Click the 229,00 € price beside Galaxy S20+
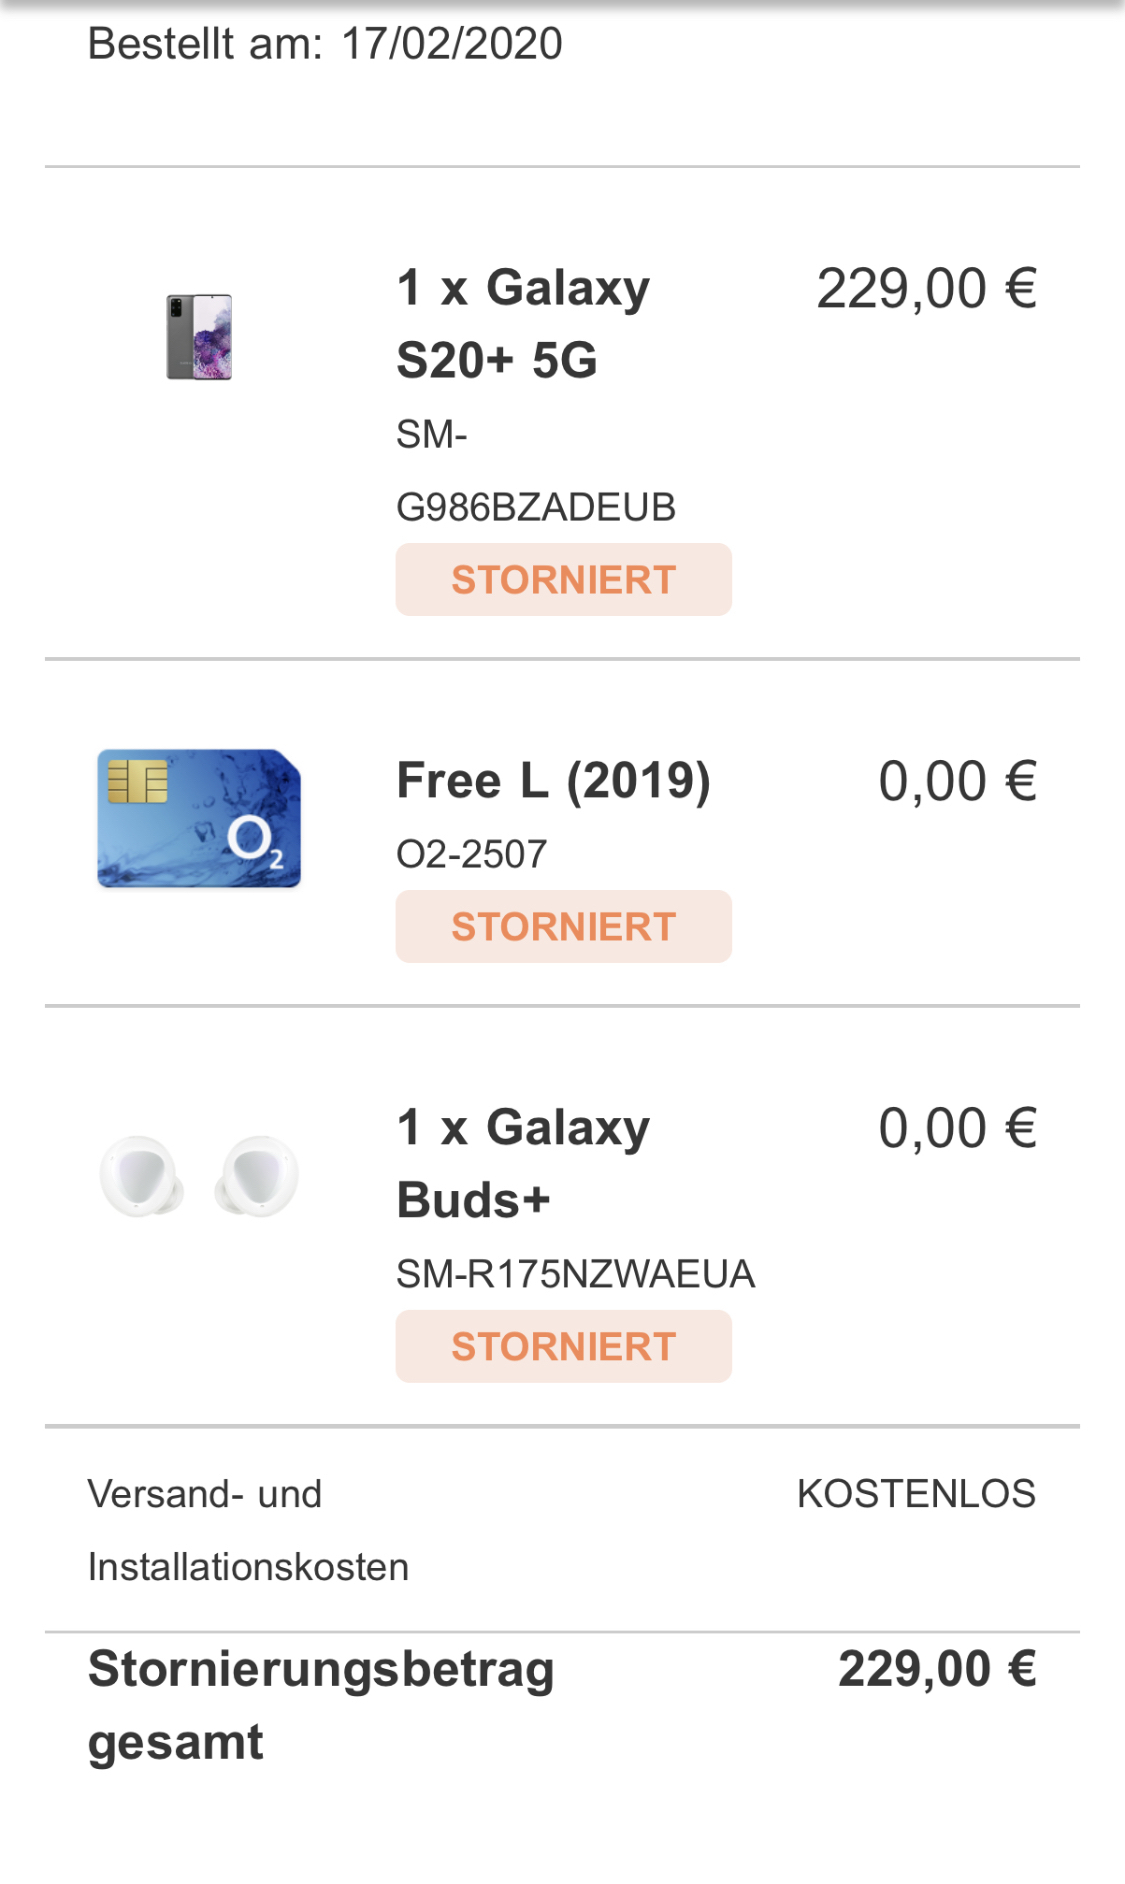This screenshot has height=1884, width=1125. [x=926, y=289]
